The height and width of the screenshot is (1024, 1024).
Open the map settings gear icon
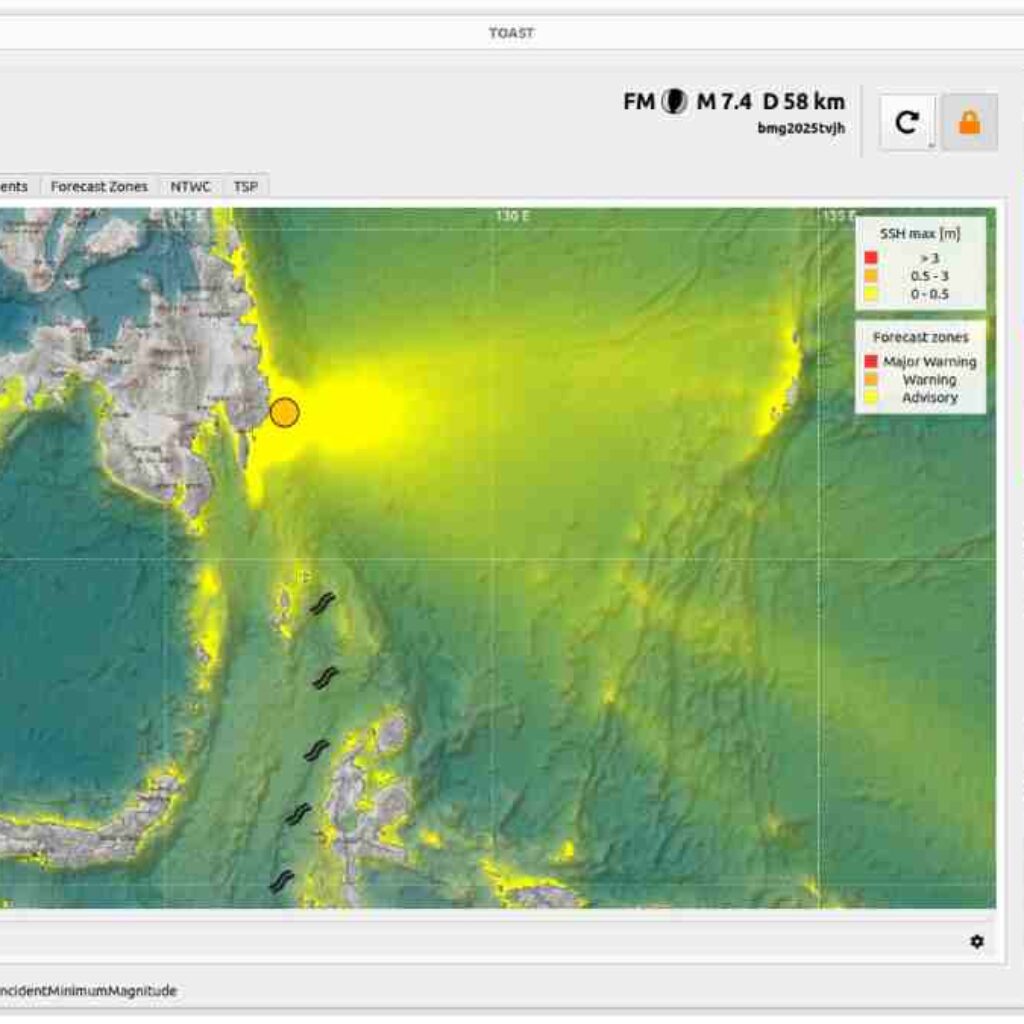[976, 941]
